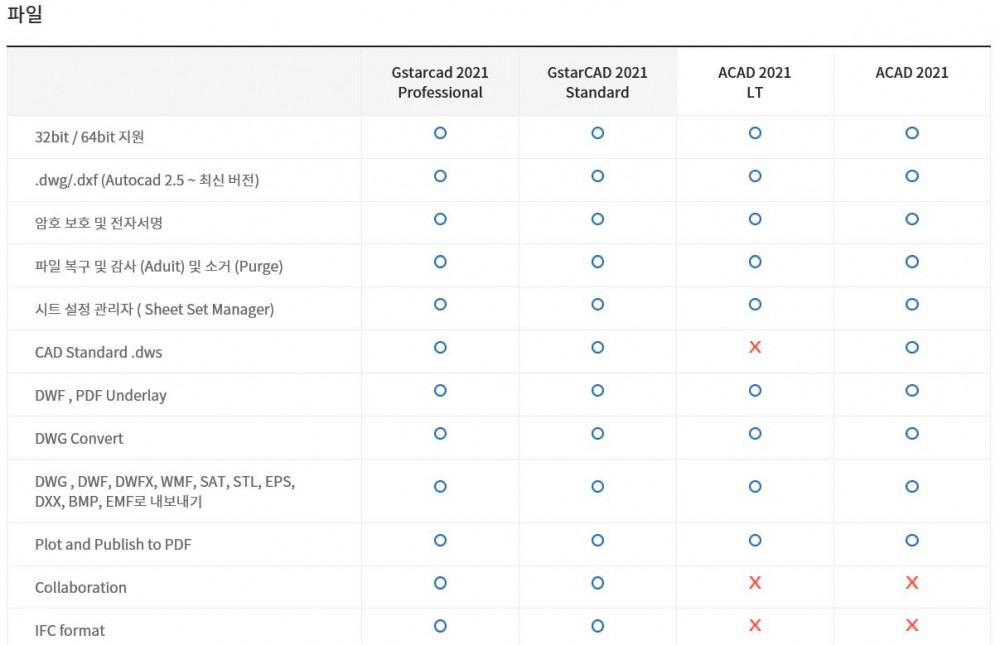1000x645 pixels.
Task: Click the ACAD 2021 LT column header
Action: tap(755, 82)
